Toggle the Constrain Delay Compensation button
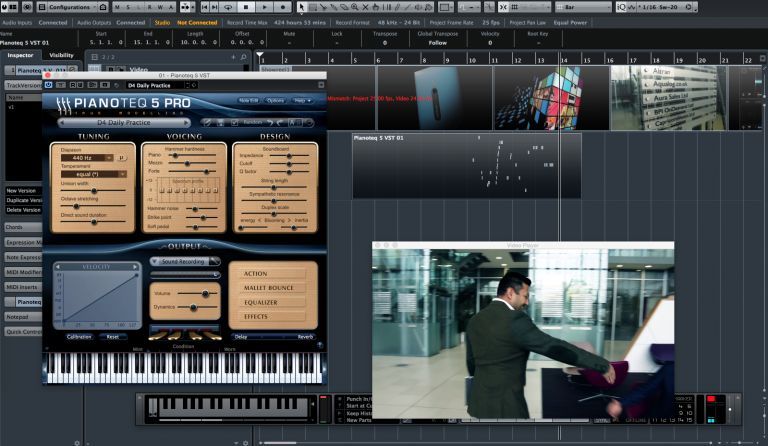The height and width of the screenshot is (446, 768). click(27, 7)
